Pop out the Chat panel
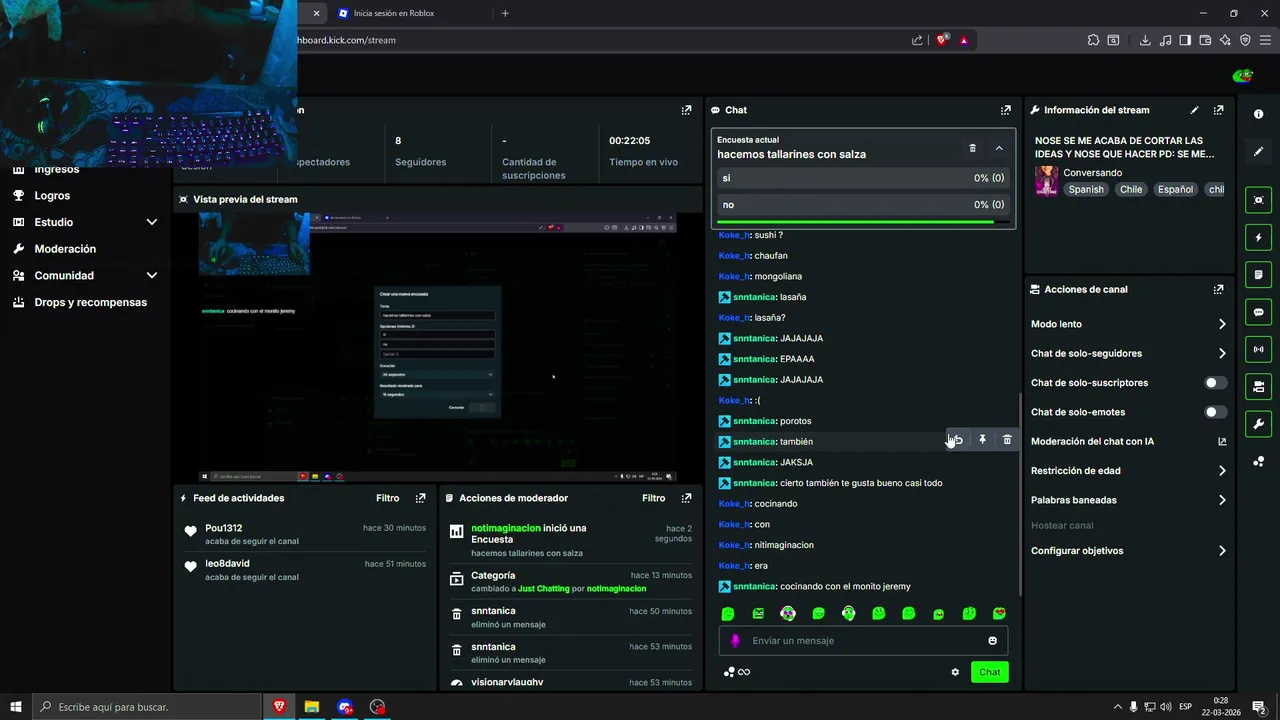This screenshot has height=720, width=1280. point(1005,110)
